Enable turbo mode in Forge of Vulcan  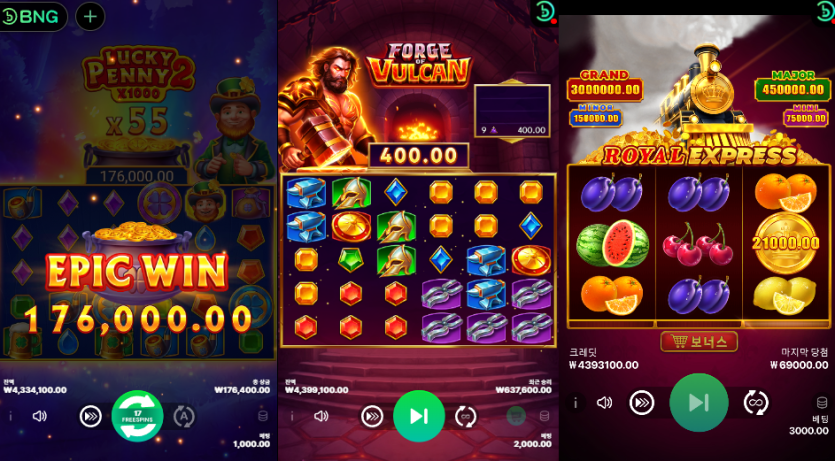pyautogui.click(x=372, y=416)
